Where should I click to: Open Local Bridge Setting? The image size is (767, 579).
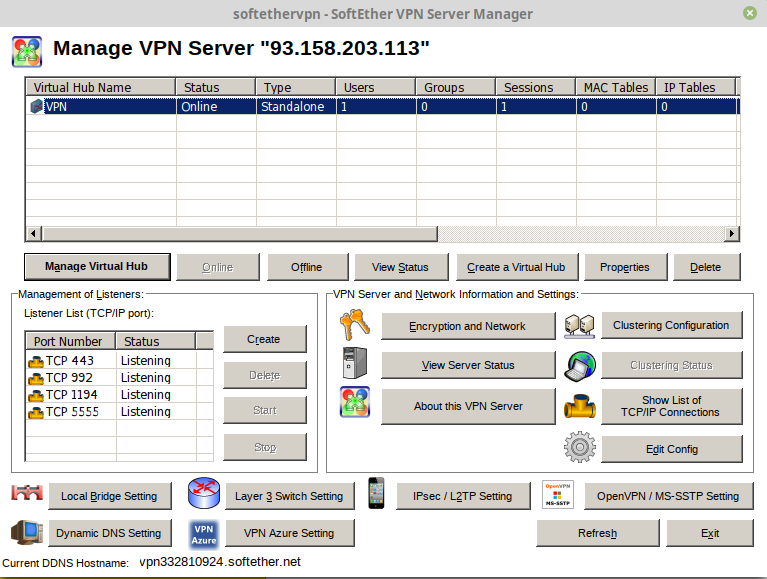pos(110,496)
